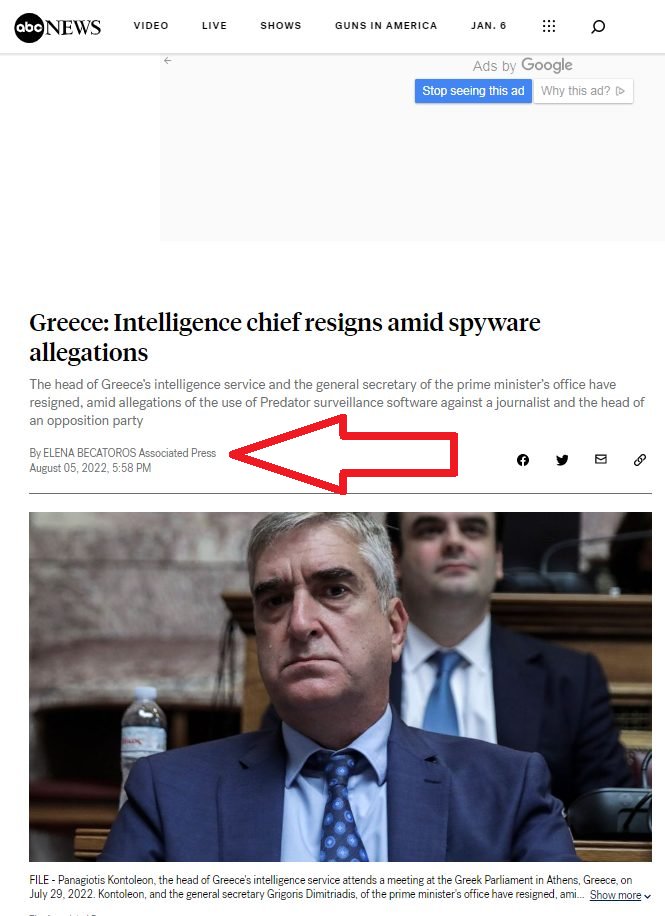Click the AdChoices triangle icon
The image size is (665, 916).
point(621,91)
